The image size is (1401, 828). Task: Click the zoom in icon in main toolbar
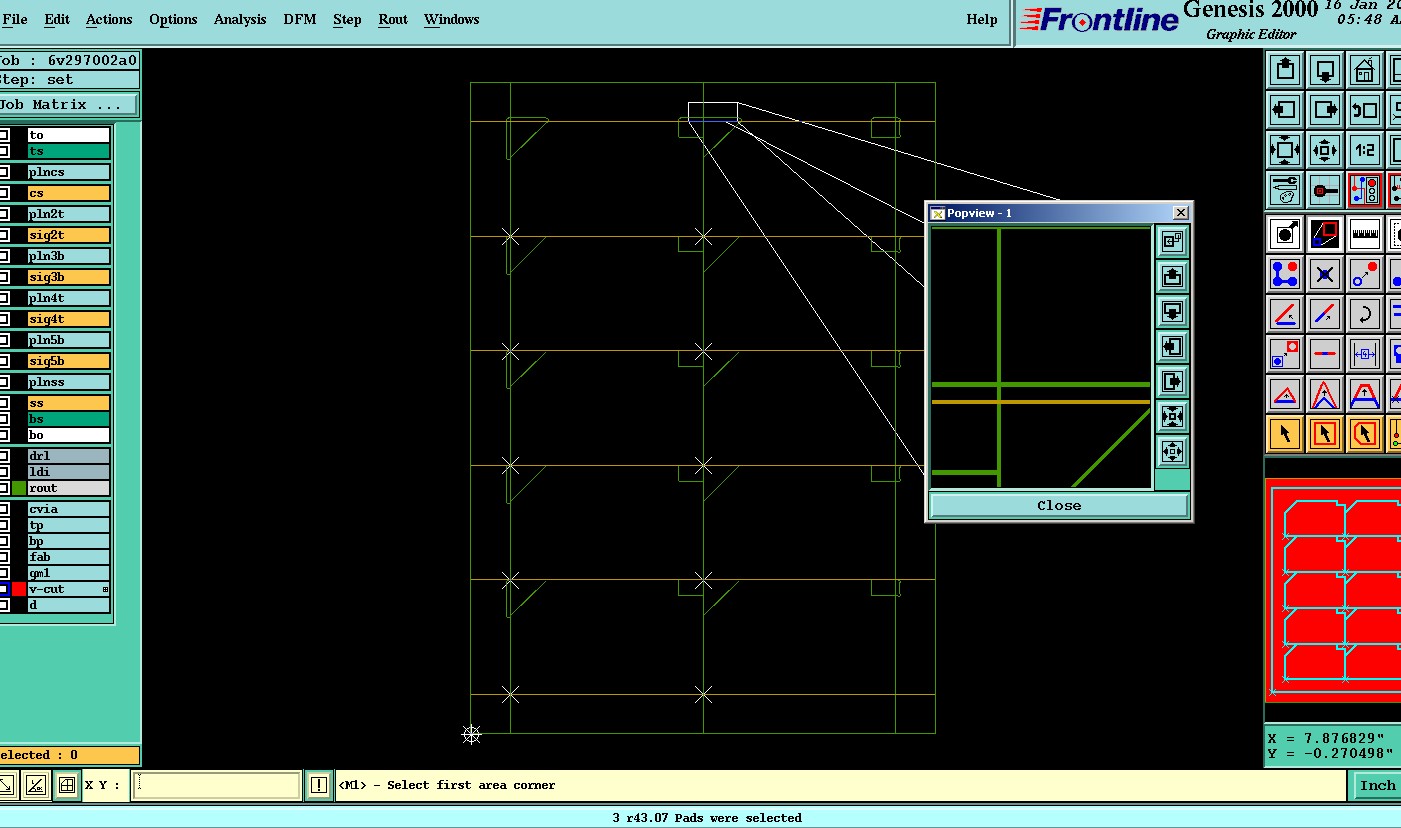point(1285,150)
